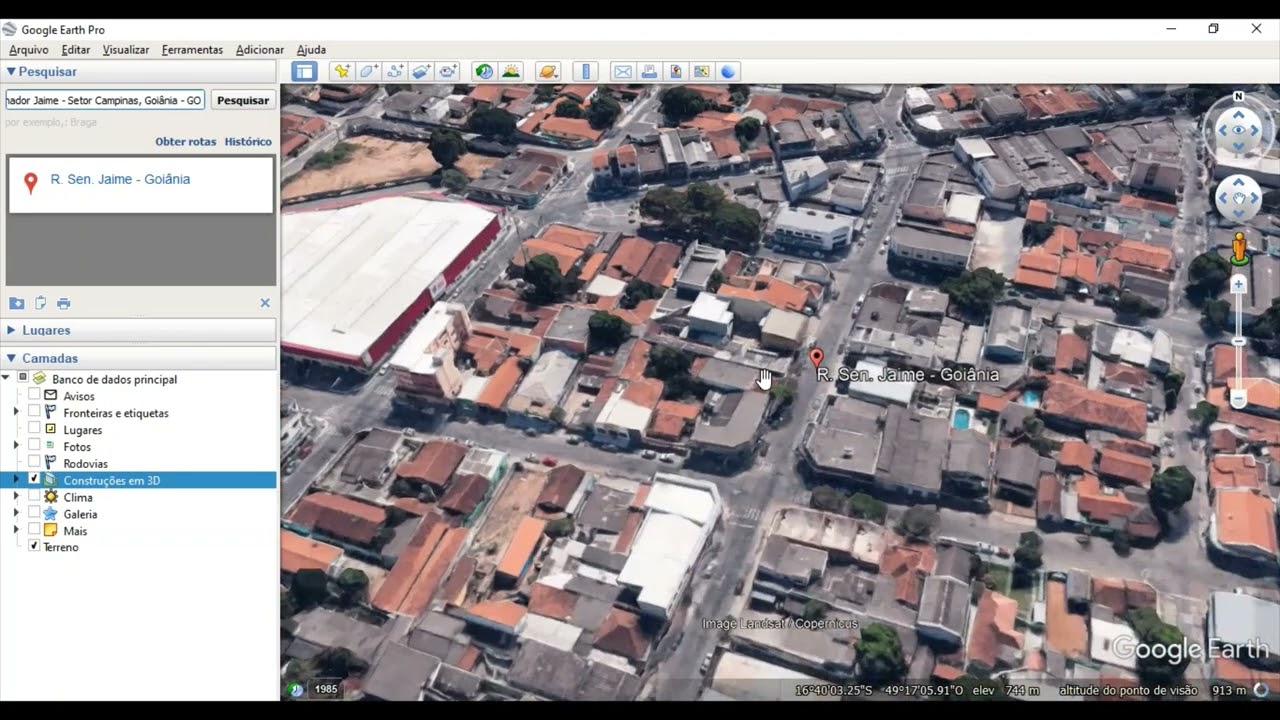Expand the Mais tree node
Screen dimensions: 1280x720
(x=16, y=530)
